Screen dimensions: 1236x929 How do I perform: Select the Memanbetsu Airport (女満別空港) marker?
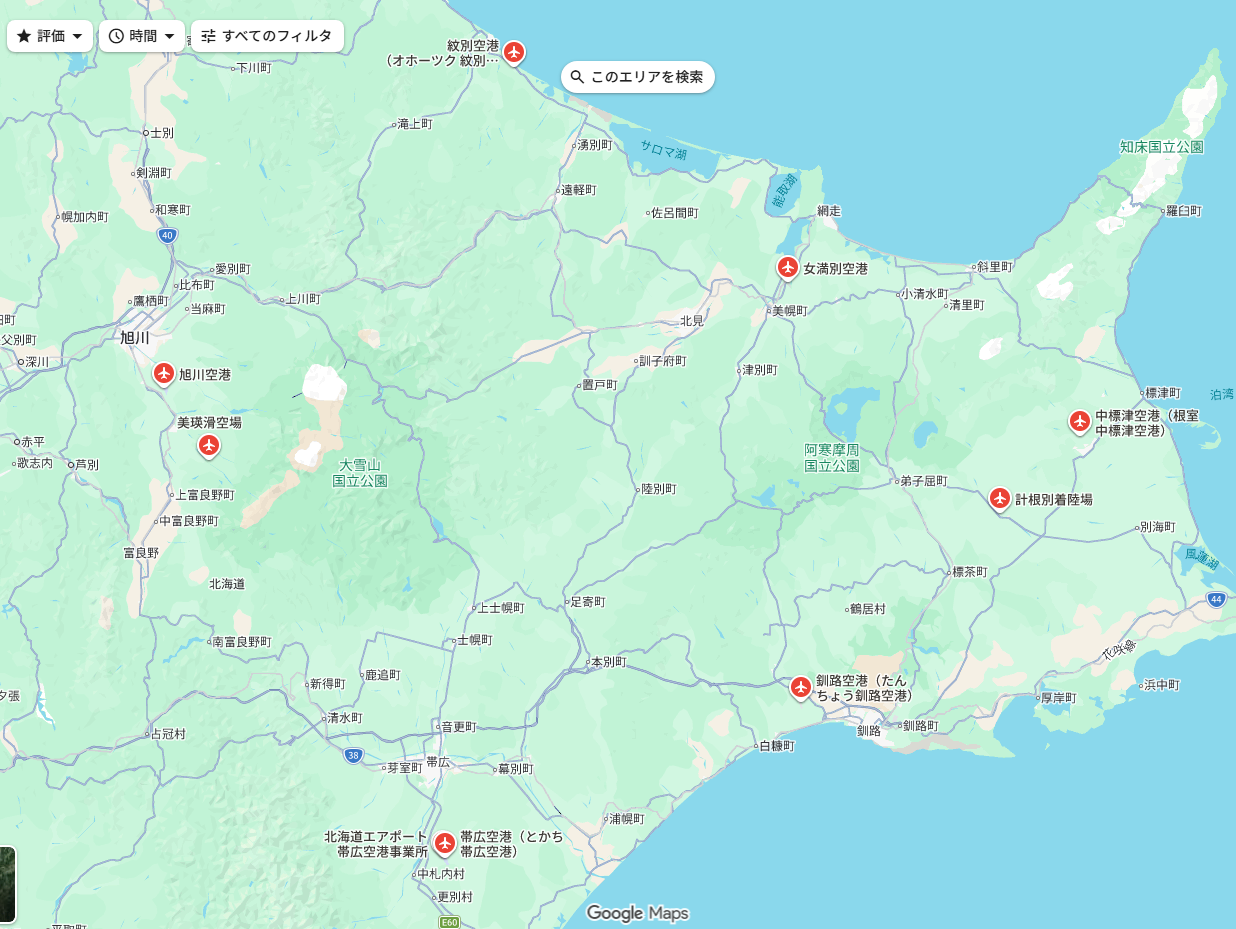787,267
